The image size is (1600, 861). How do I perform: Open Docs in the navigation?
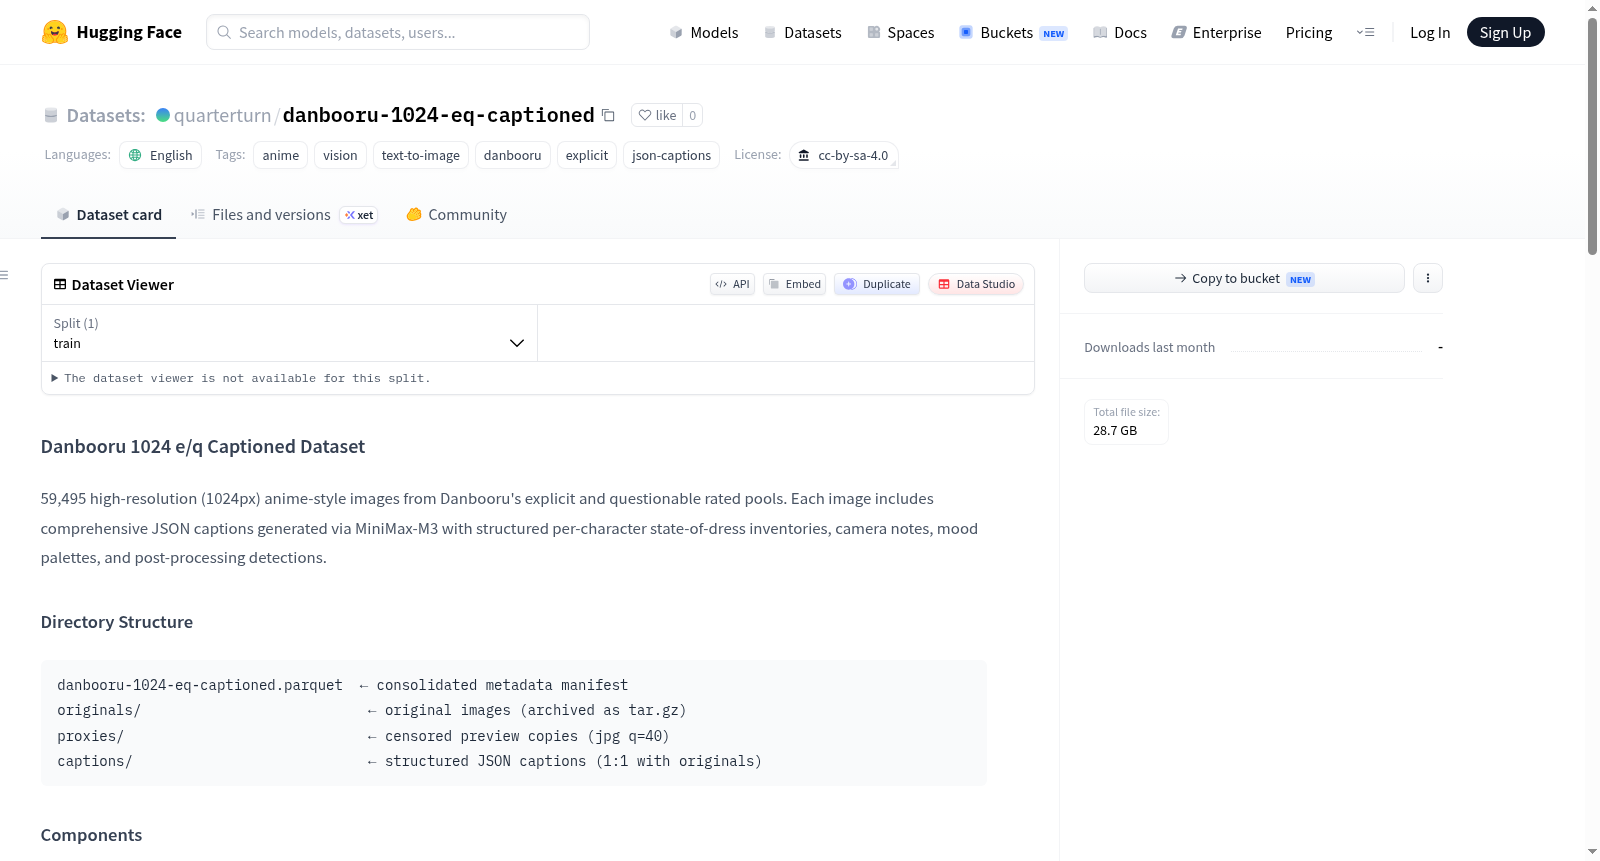[x=1120, y=32]
